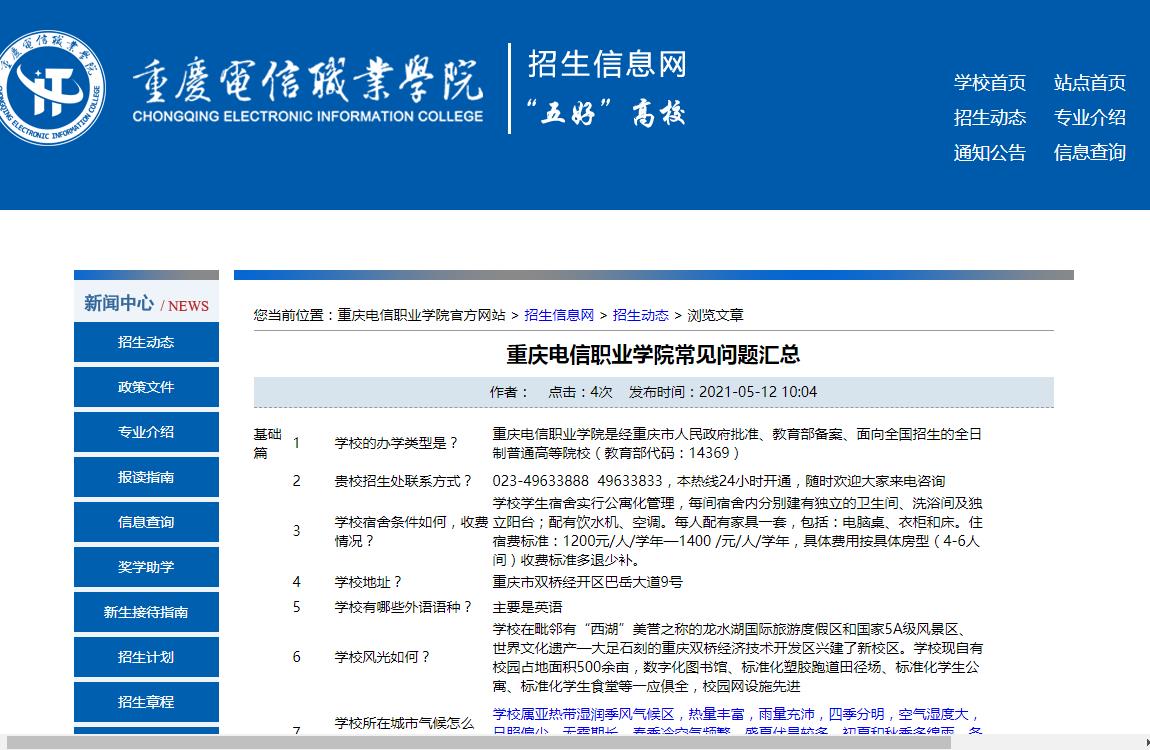Open 政策文件 in the left sidebar
The image size is (1150, 750).
point(146,387)
